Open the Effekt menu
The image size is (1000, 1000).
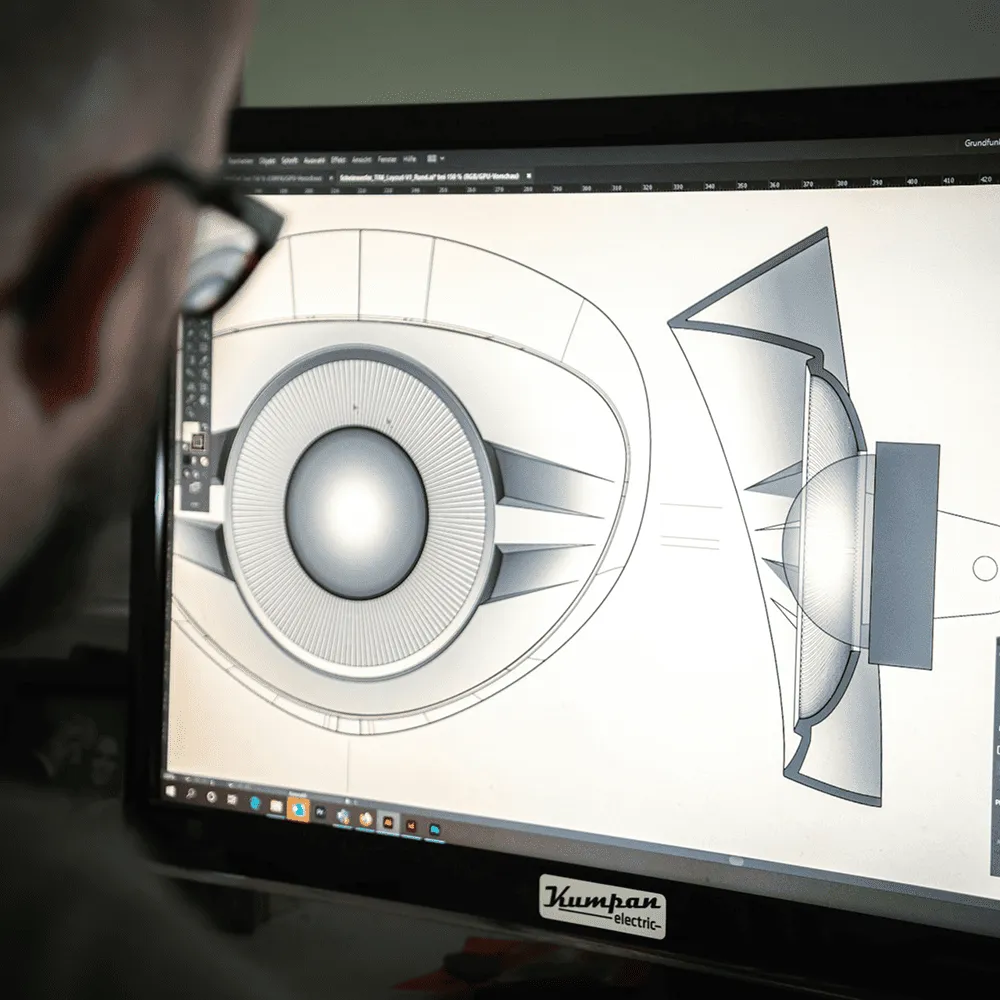[x=338, y=159]
